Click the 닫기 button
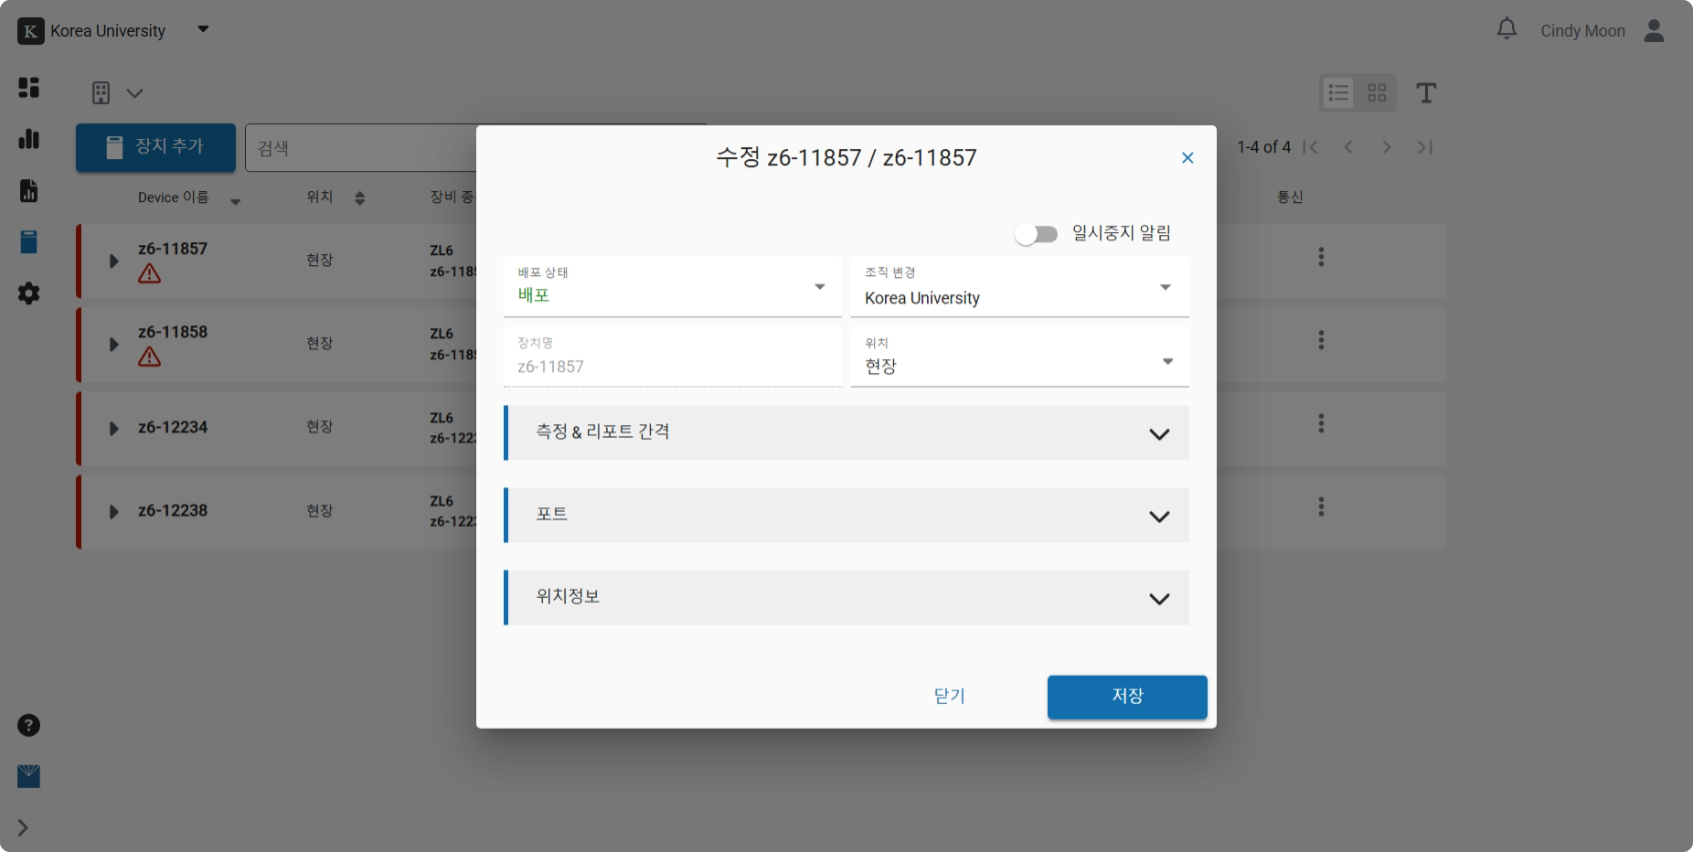The height and width of the screenshot is (852, 1693). tap(949, 696)
